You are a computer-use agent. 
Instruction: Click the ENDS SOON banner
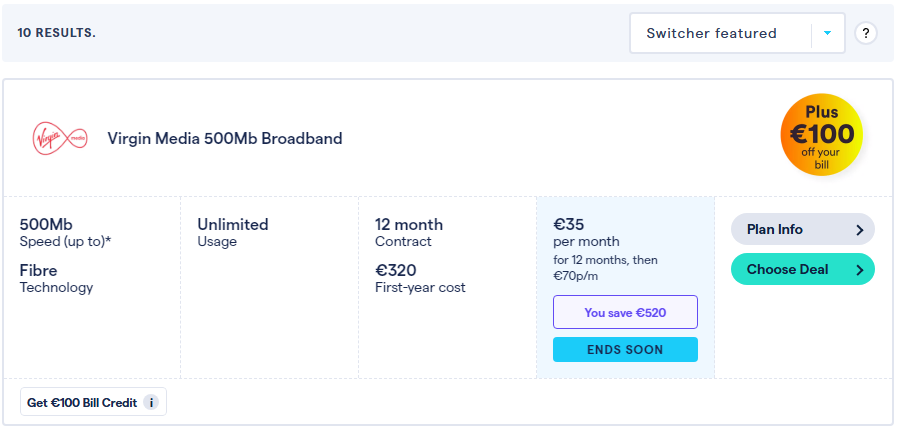[x=625, y=349]
